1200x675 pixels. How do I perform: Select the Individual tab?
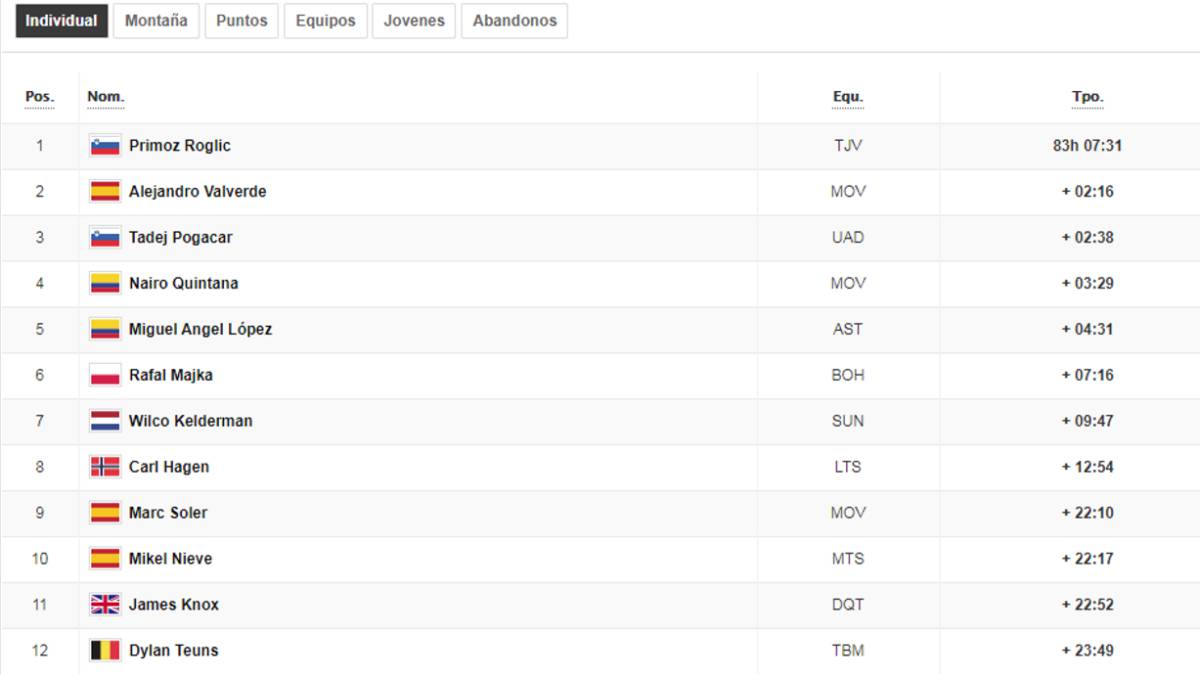[61, 21]
